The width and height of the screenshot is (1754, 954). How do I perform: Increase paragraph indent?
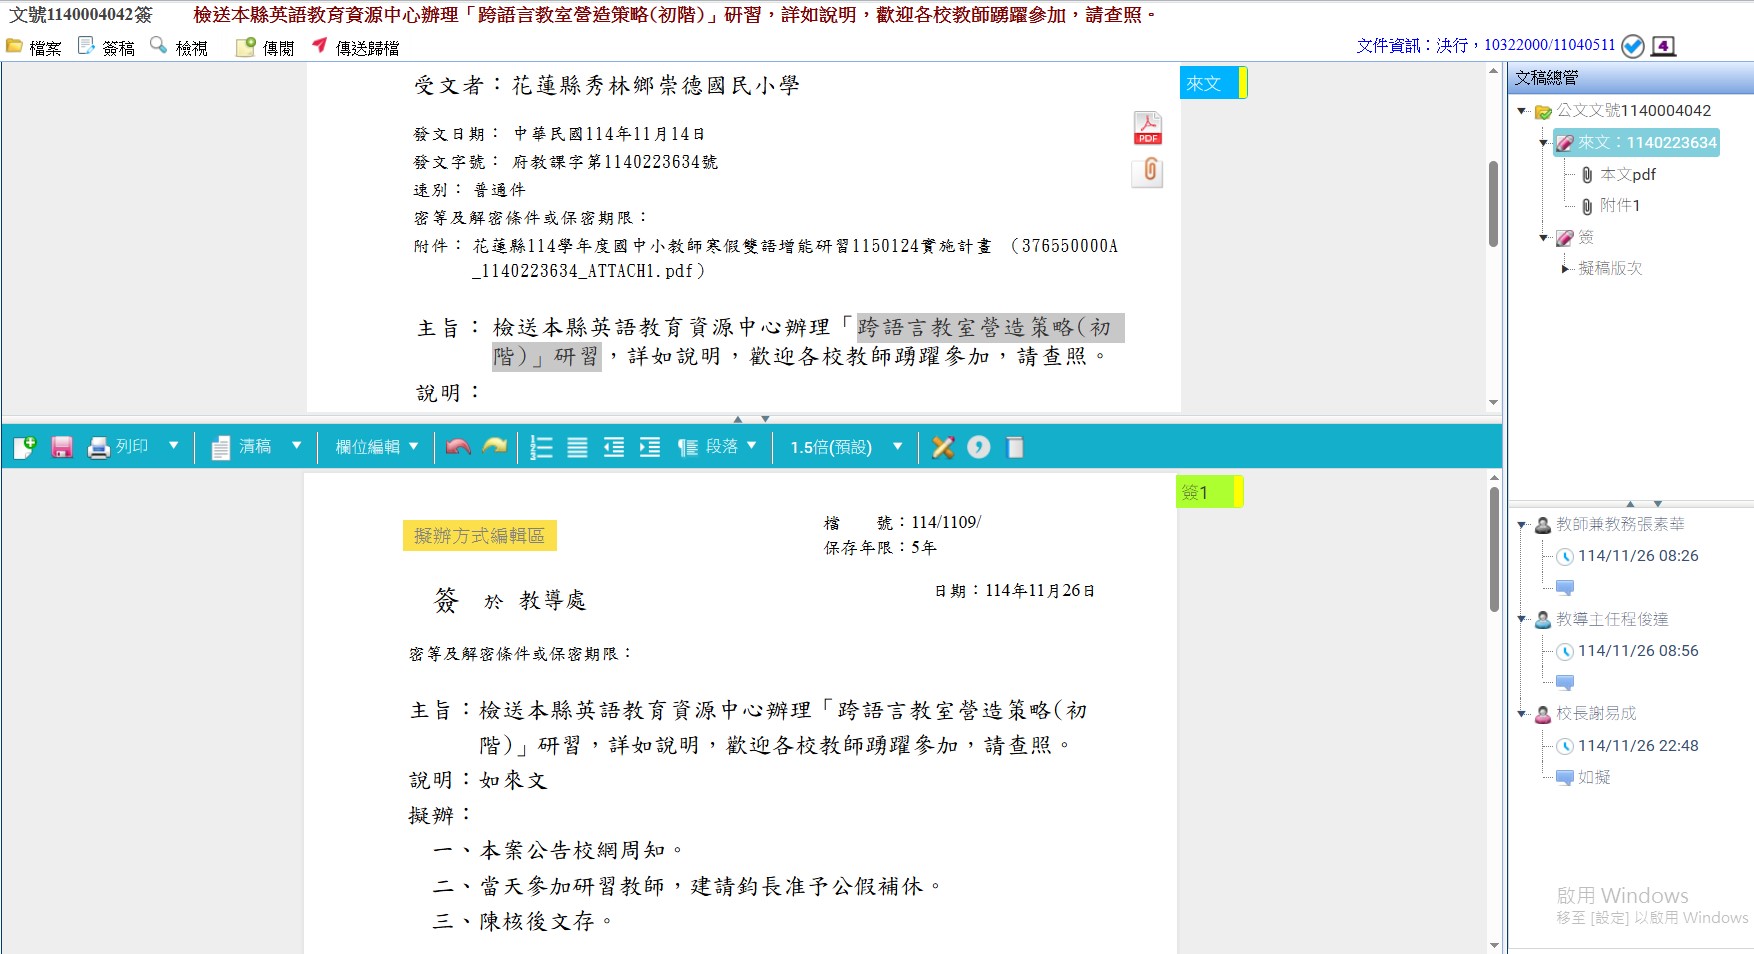(x=650, y=448)
